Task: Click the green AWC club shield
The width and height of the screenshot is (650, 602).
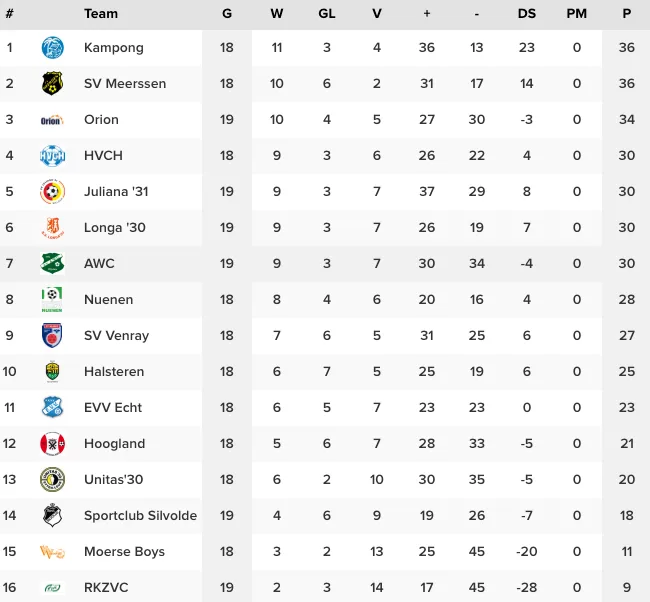Action: (x=52, y=263)
